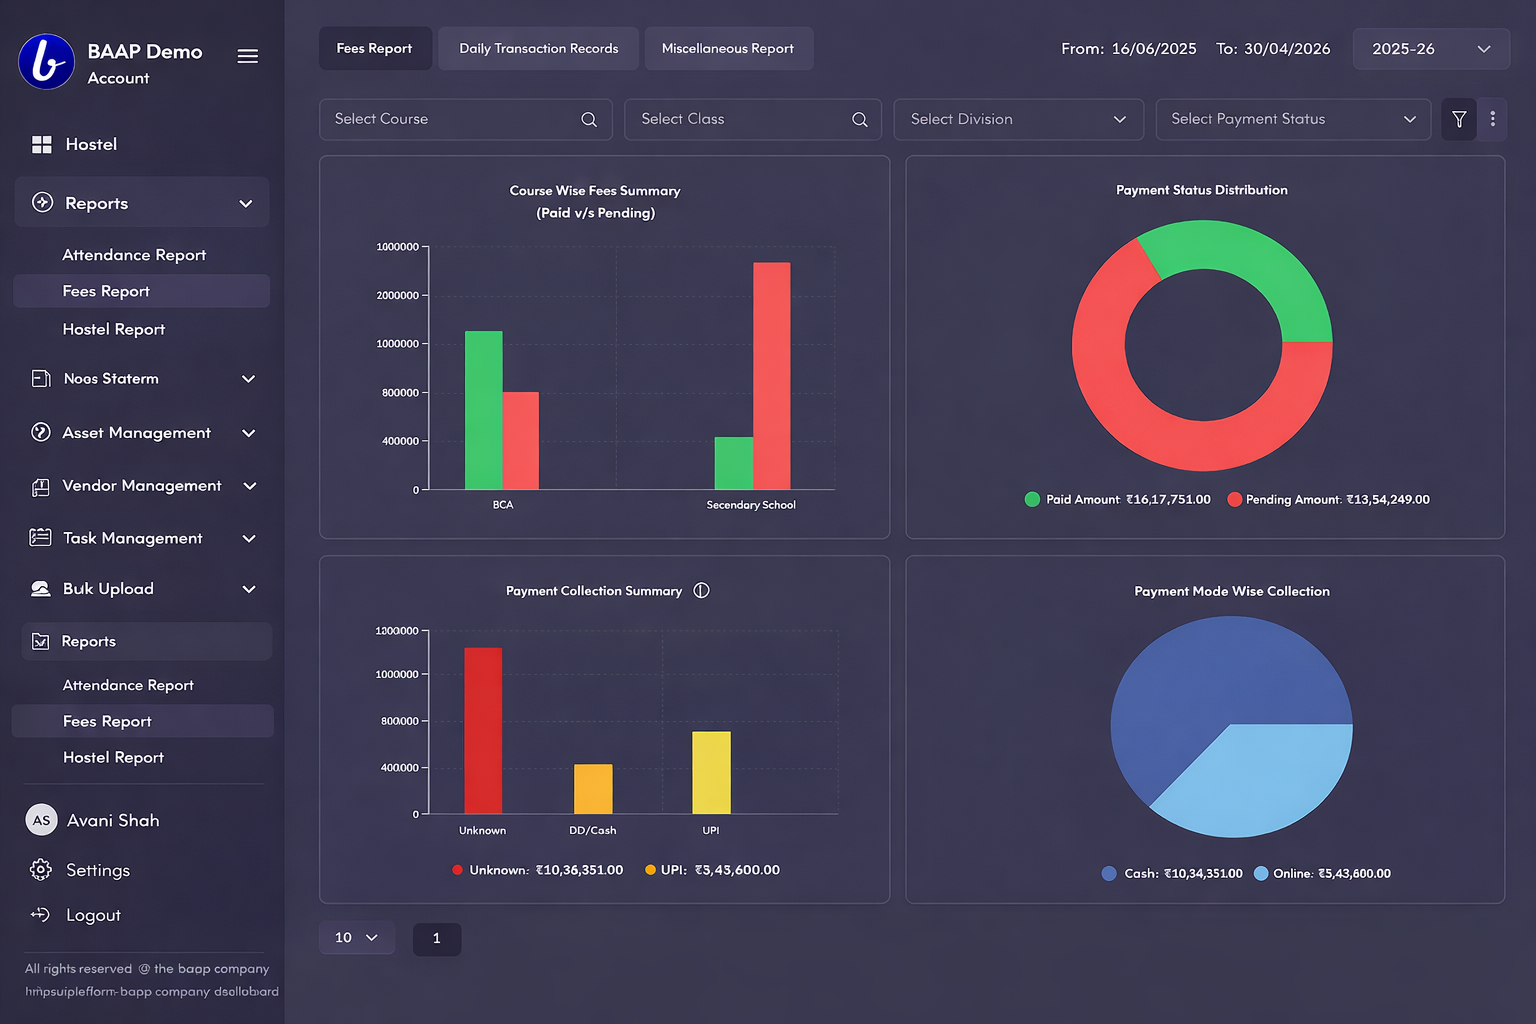
Task: Click the BAAP logo in sidebar header
Action: point(47,62)
